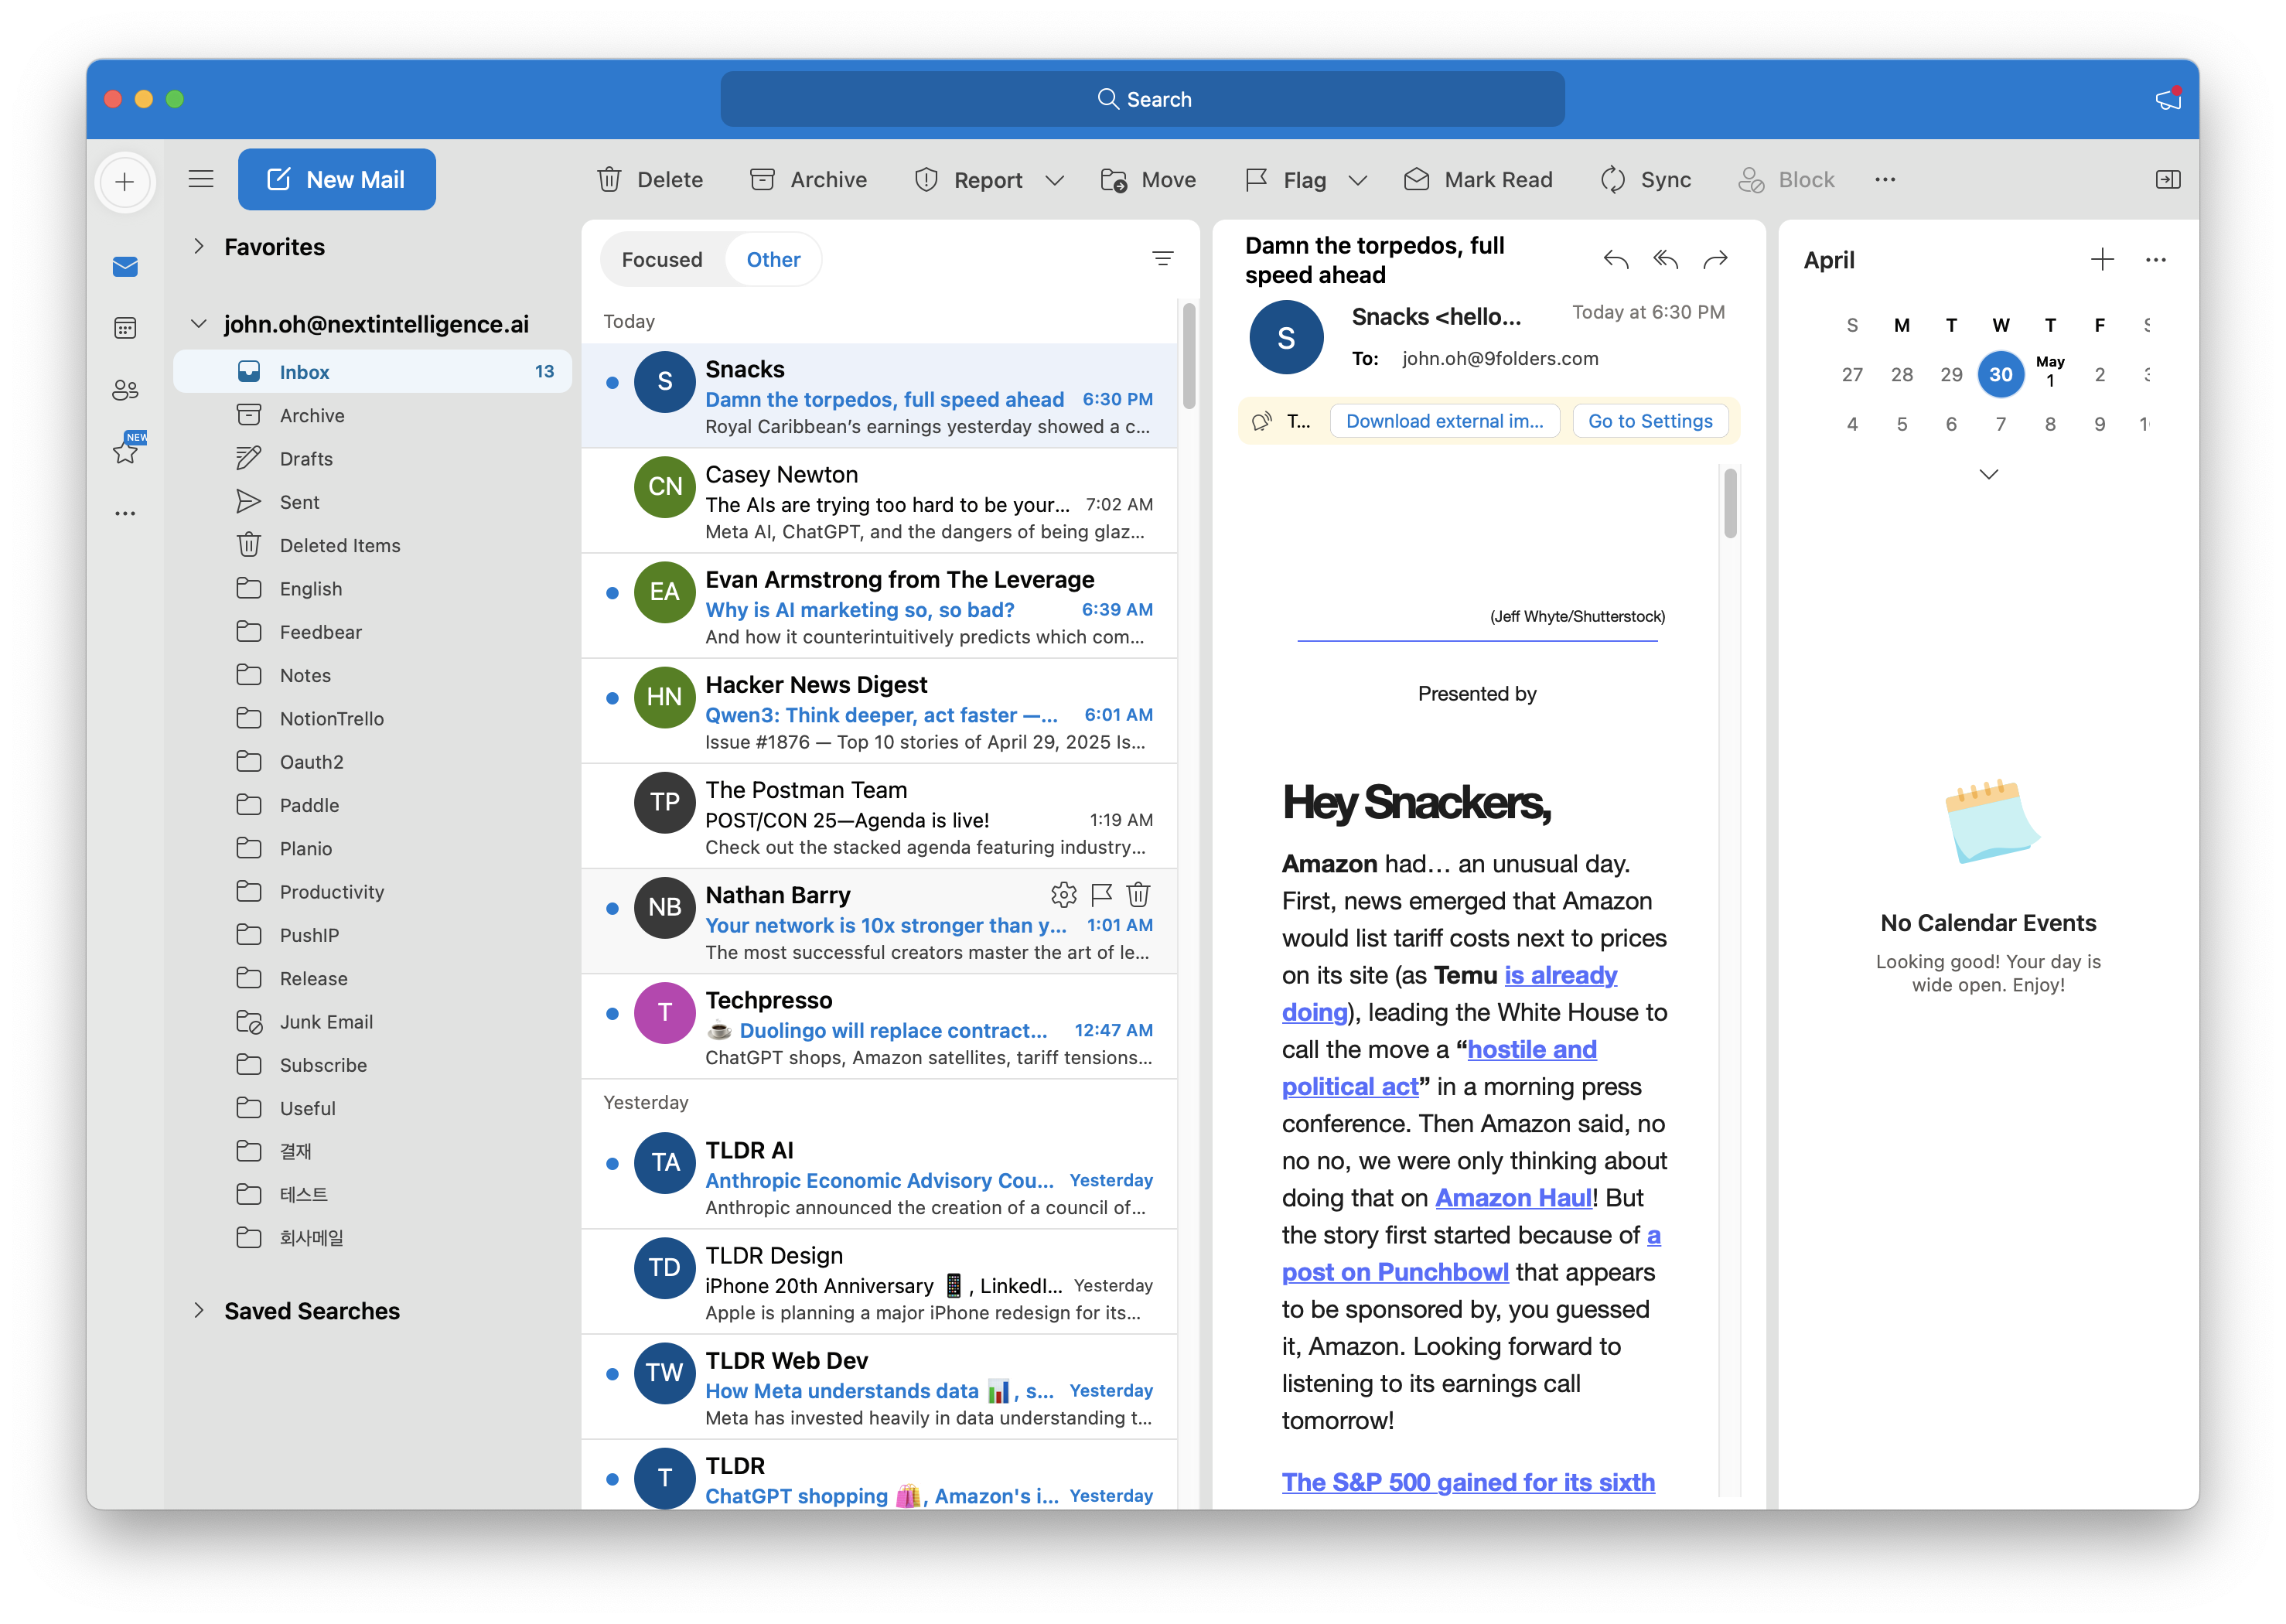
Task: Open the Junk Email folder
Action: point(372,1021)
